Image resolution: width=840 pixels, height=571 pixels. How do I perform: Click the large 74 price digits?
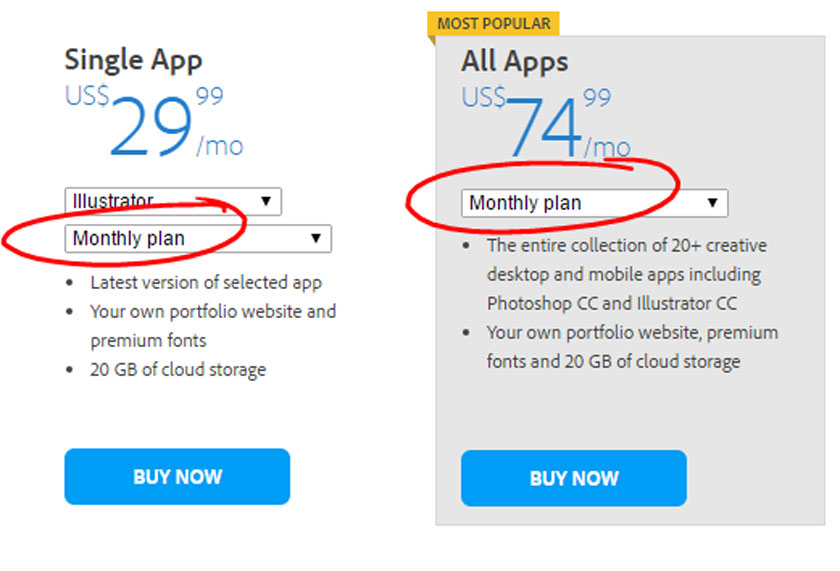[545, 129]
